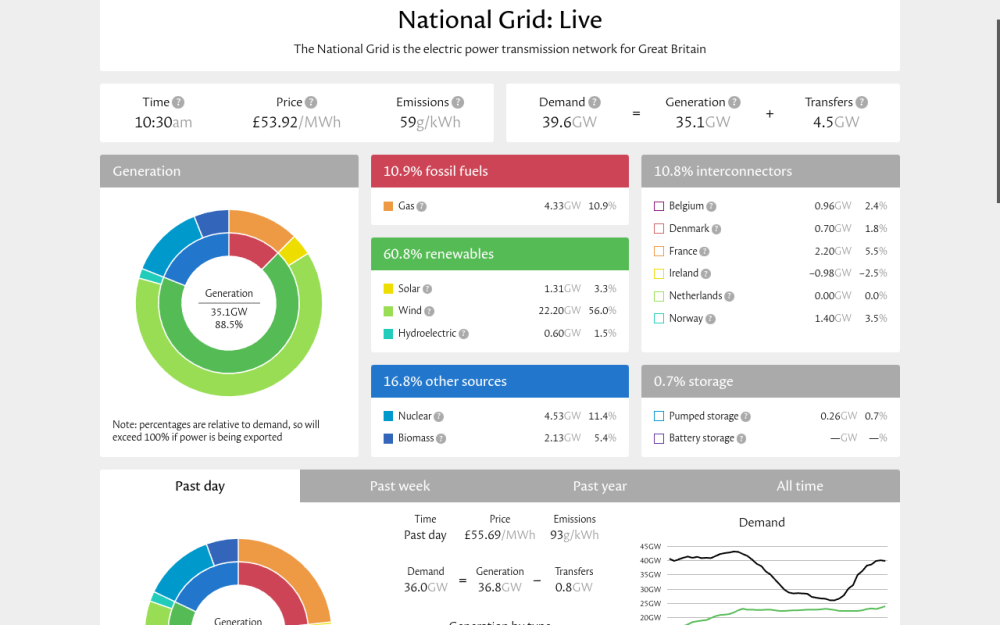Open the Belgium interconnector help icon
Screen dimensions: 1000x625
(711, 207)
